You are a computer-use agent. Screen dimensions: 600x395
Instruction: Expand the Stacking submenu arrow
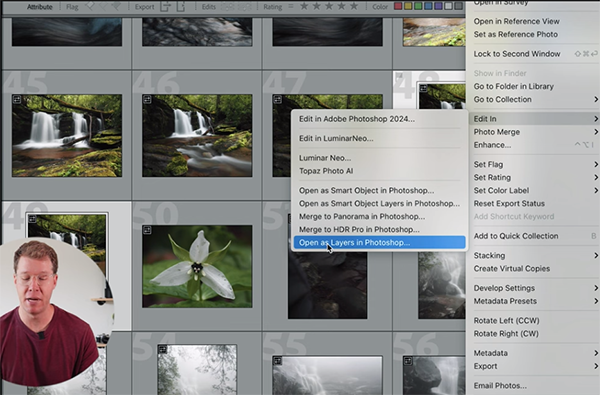pos(596,256)
